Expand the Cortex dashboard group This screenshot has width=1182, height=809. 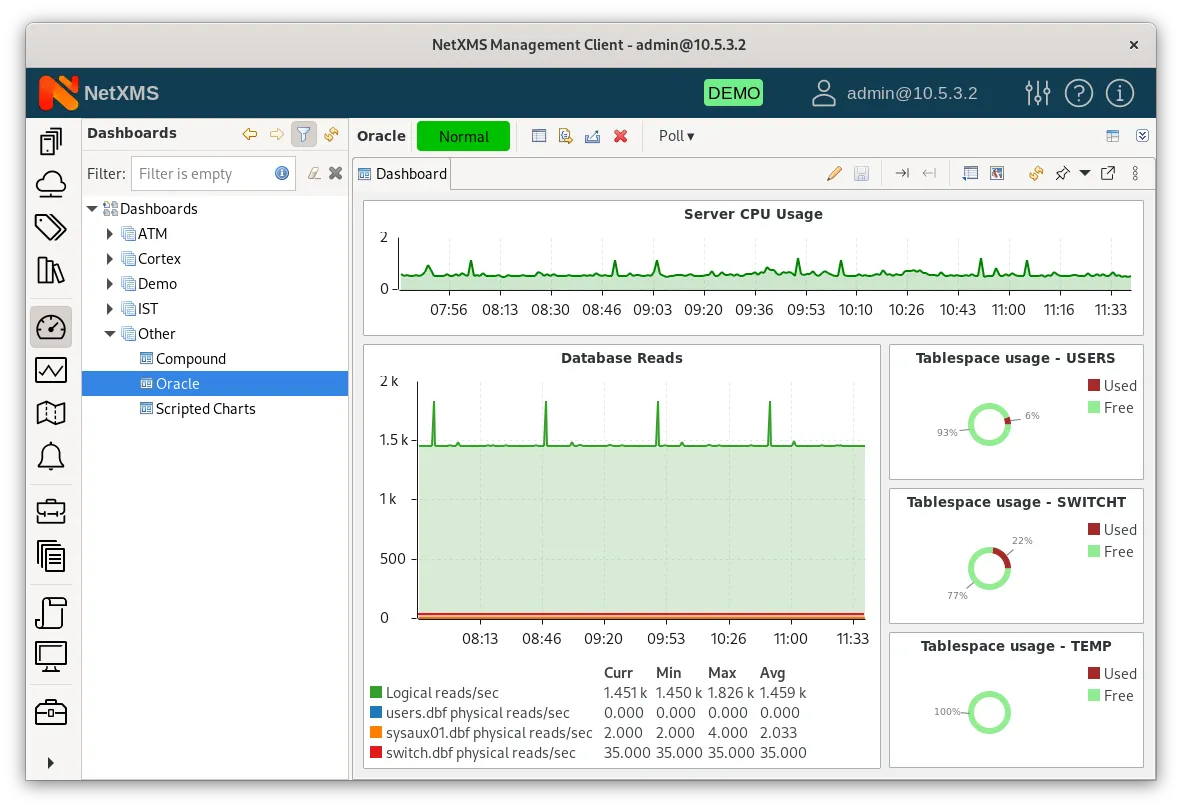click(x=110, y=259)
